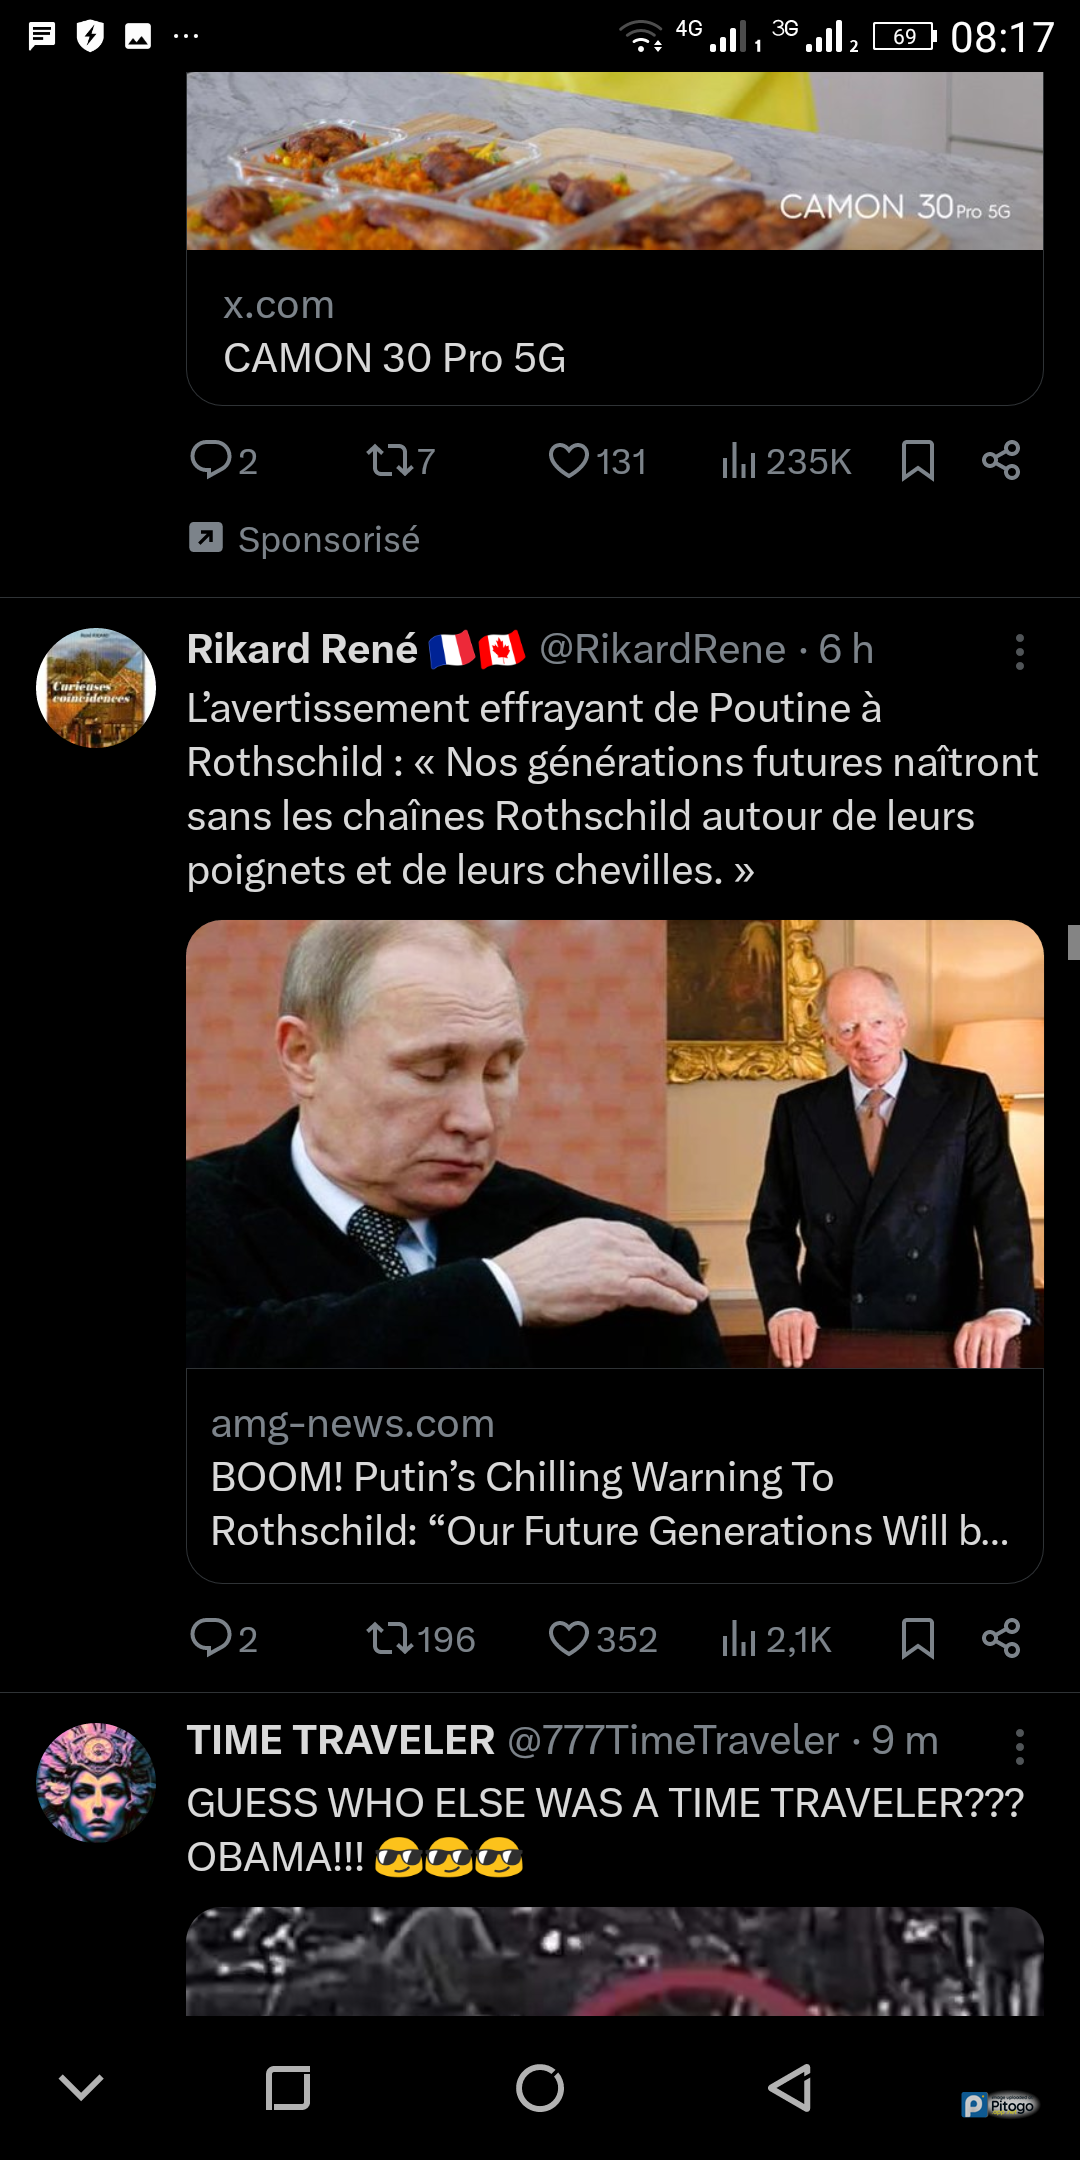Repost the CAMON 30 Pro sponsored post
The width and height of the screenshot is (1080, 2160).
(x=388, y=461)
